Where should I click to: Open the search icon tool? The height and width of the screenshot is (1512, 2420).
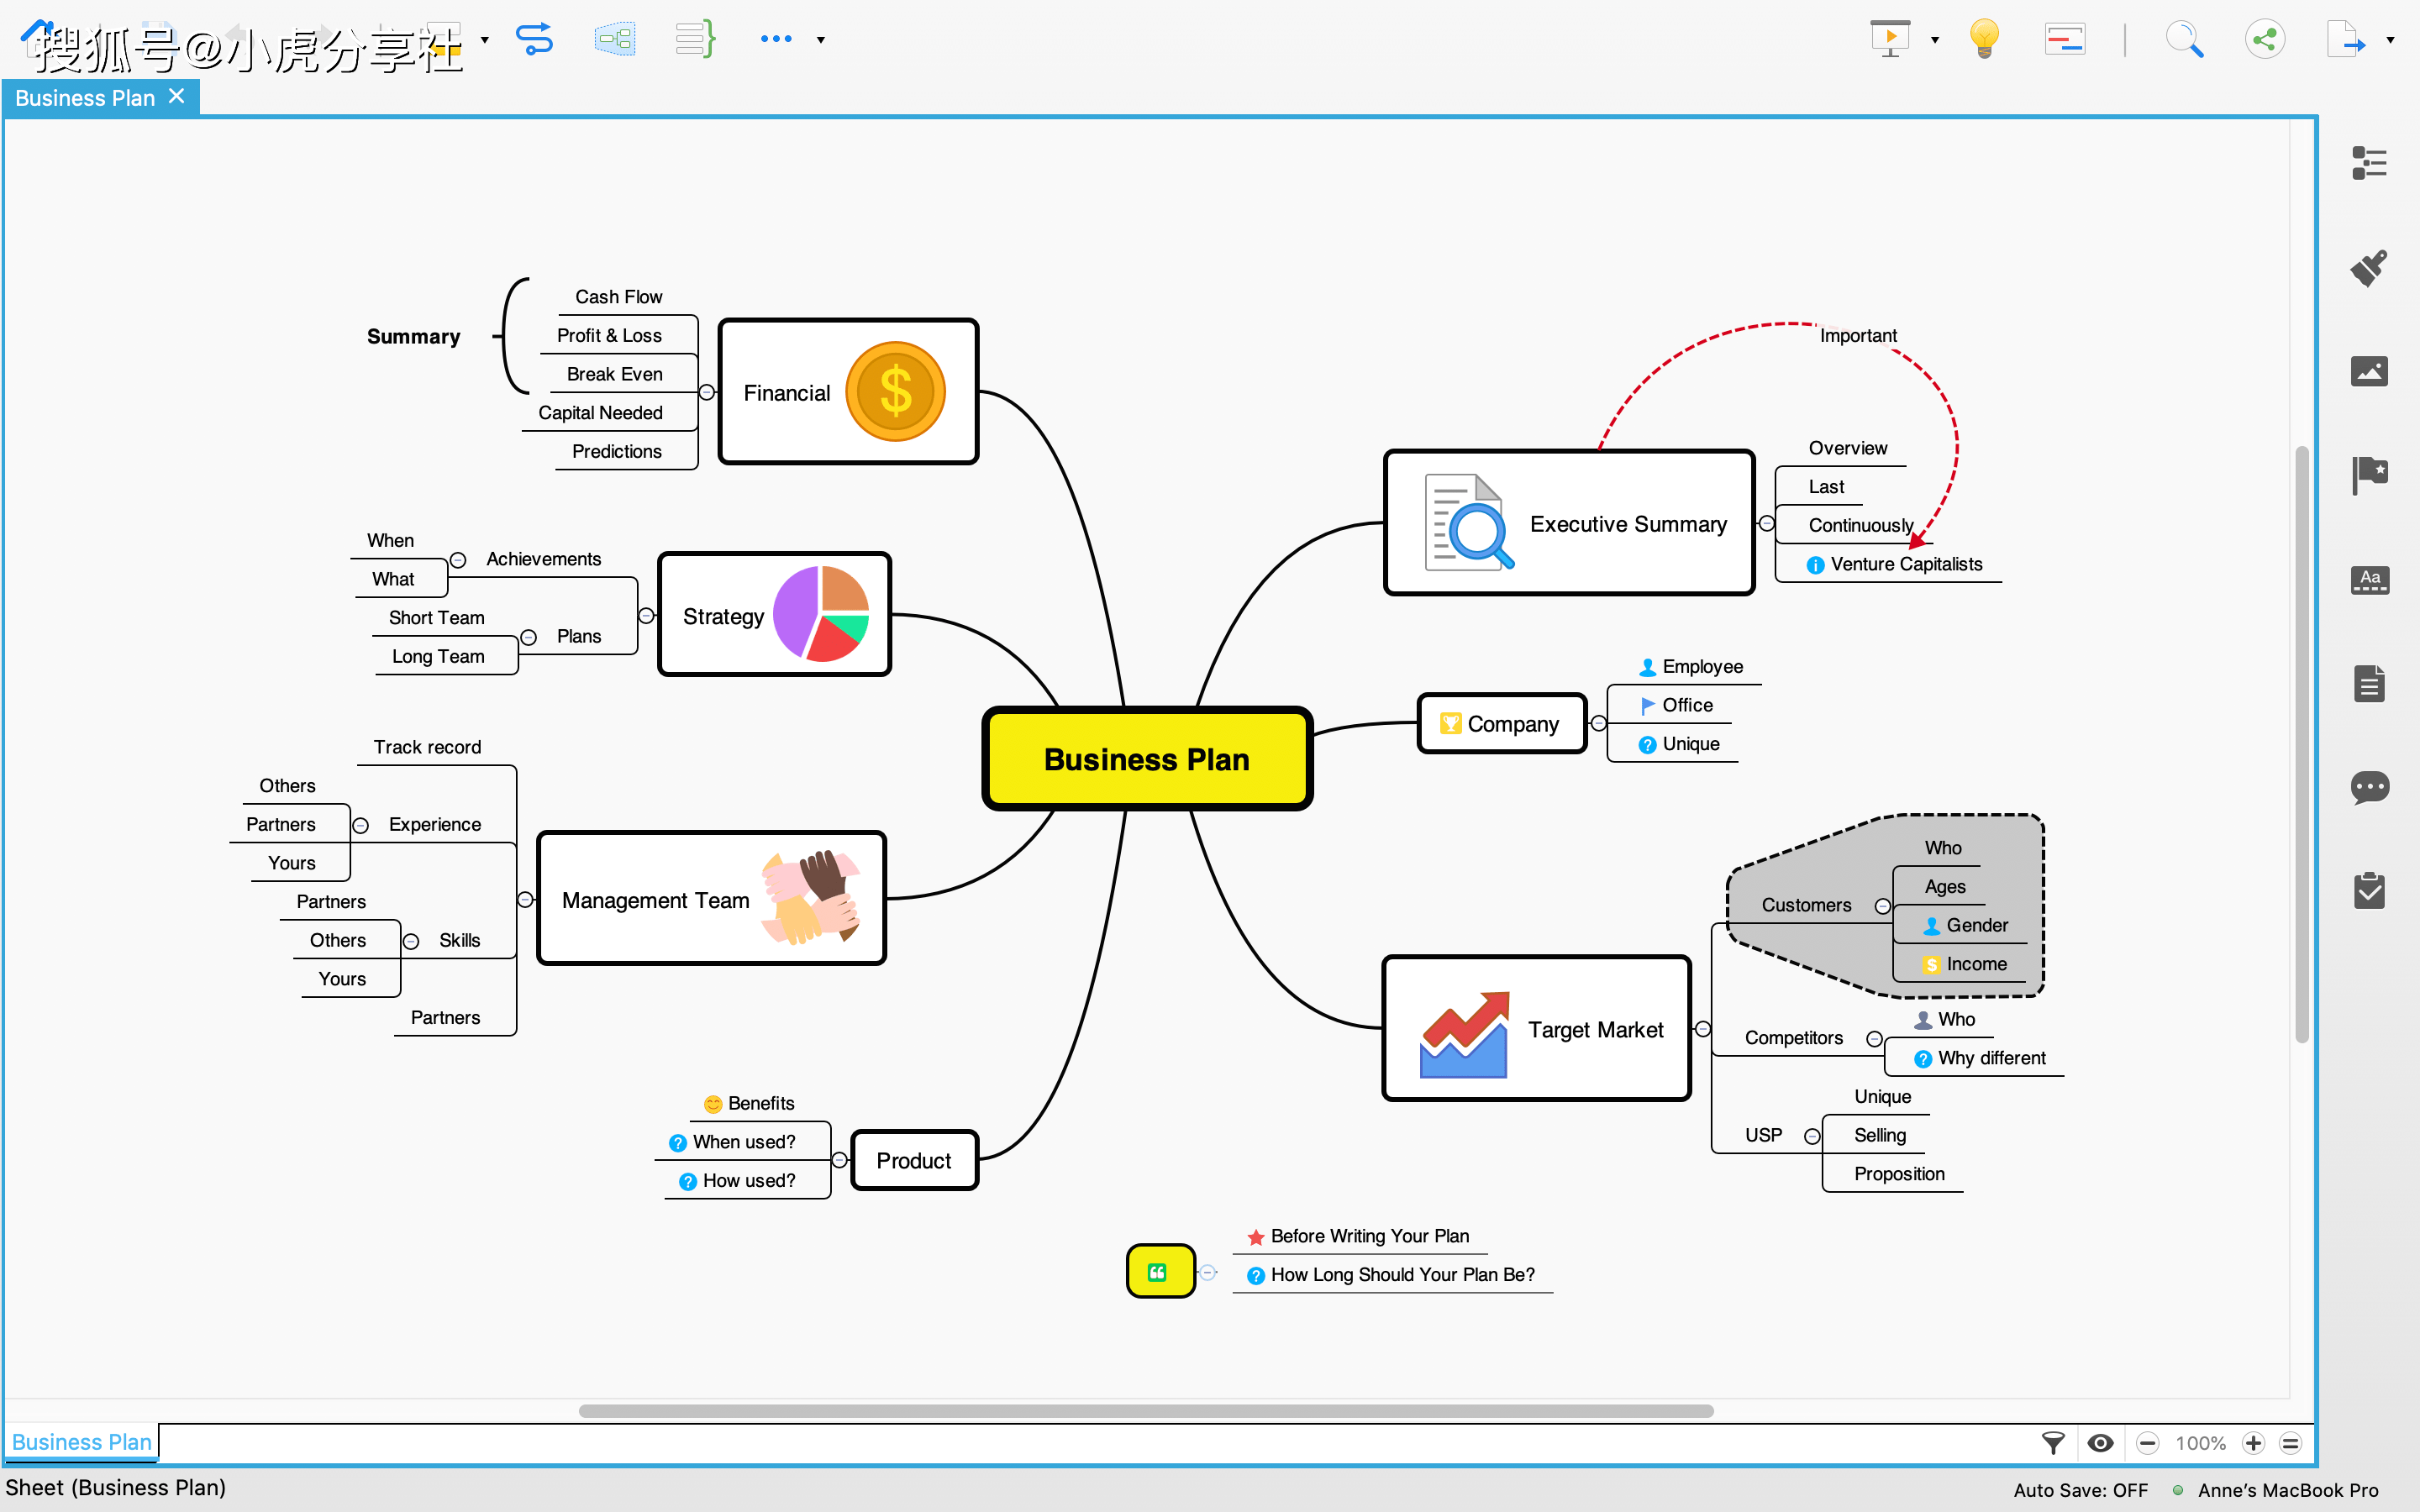tap(2185, 40)
